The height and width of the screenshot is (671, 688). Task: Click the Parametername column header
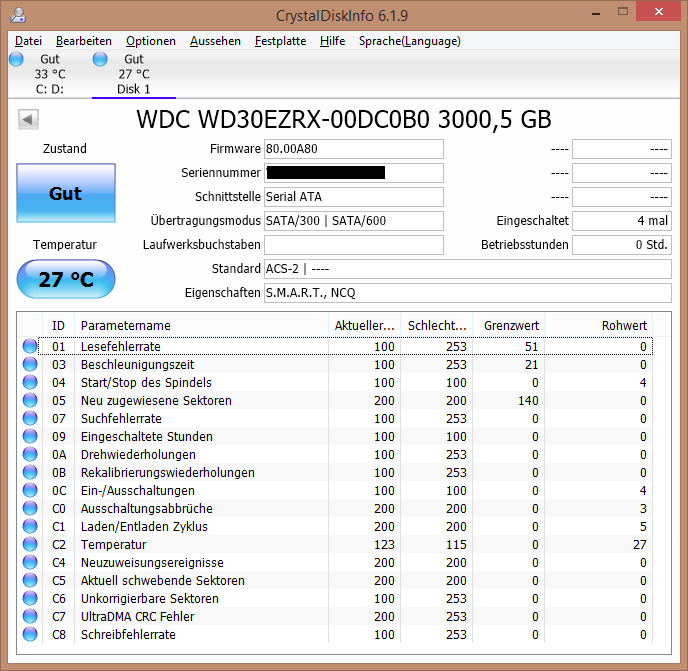[201, 326]
